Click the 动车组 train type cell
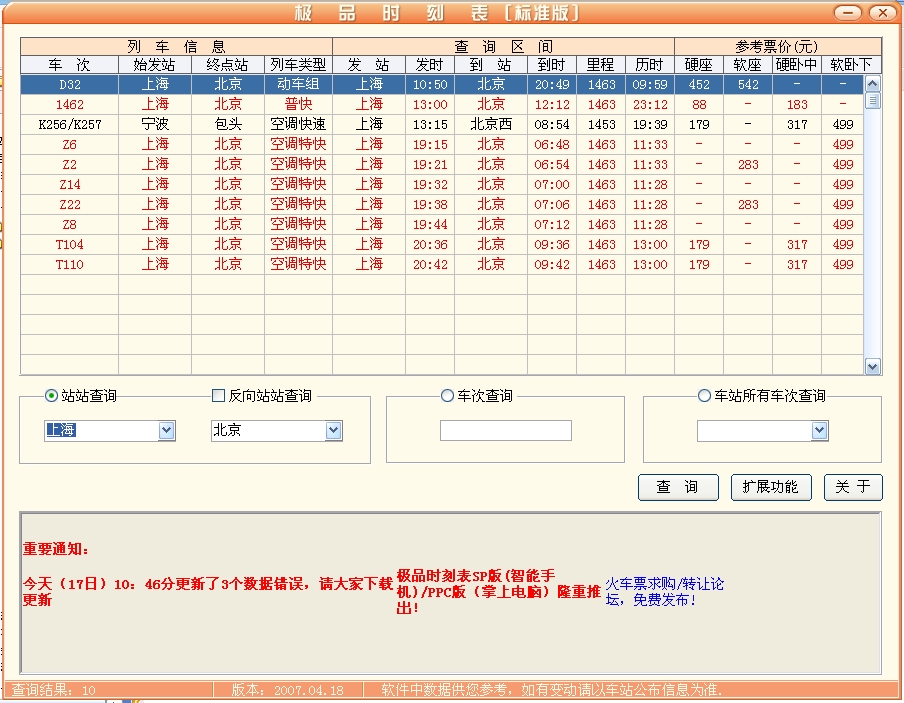 coord(298,84)
